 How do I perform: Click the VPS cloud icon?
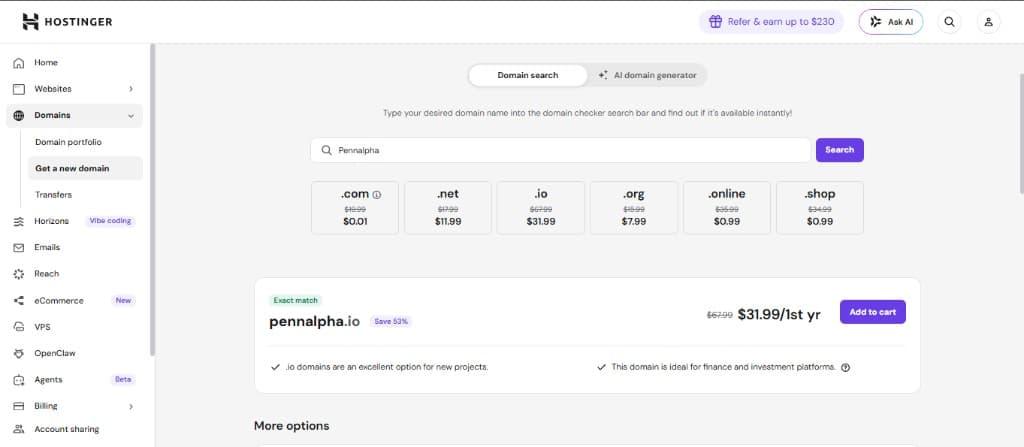pos(19,327)
